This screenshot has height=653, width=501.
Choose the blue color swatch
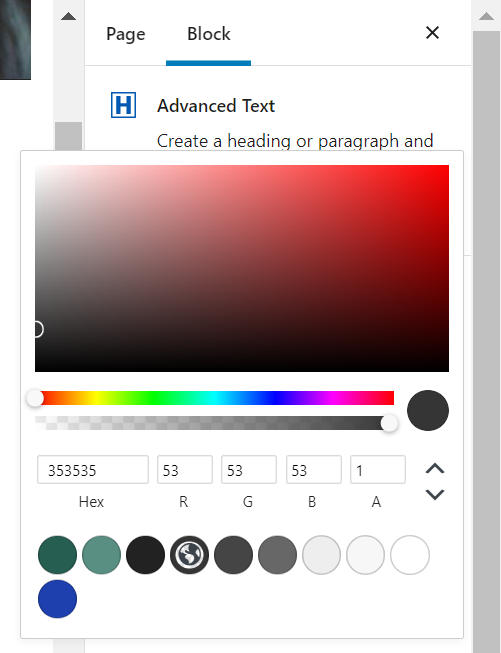(57, 599)
